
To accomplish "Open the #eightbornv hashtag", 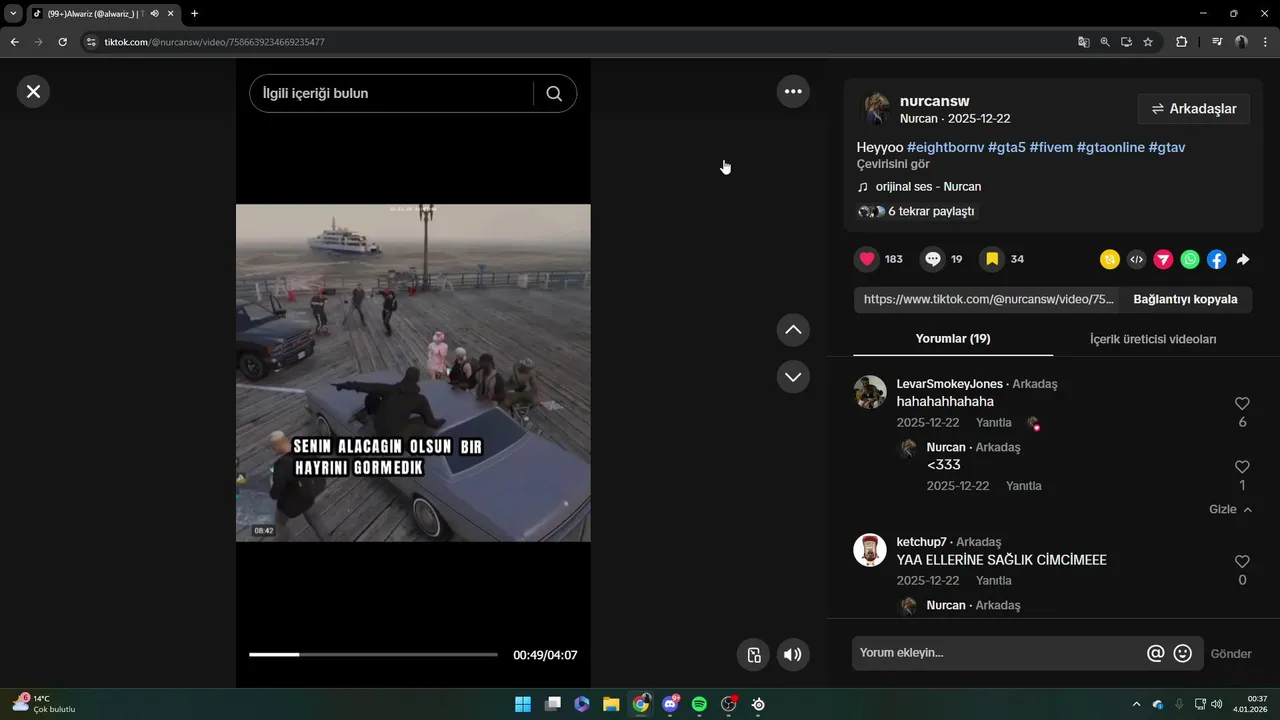I will coord(945,147).
